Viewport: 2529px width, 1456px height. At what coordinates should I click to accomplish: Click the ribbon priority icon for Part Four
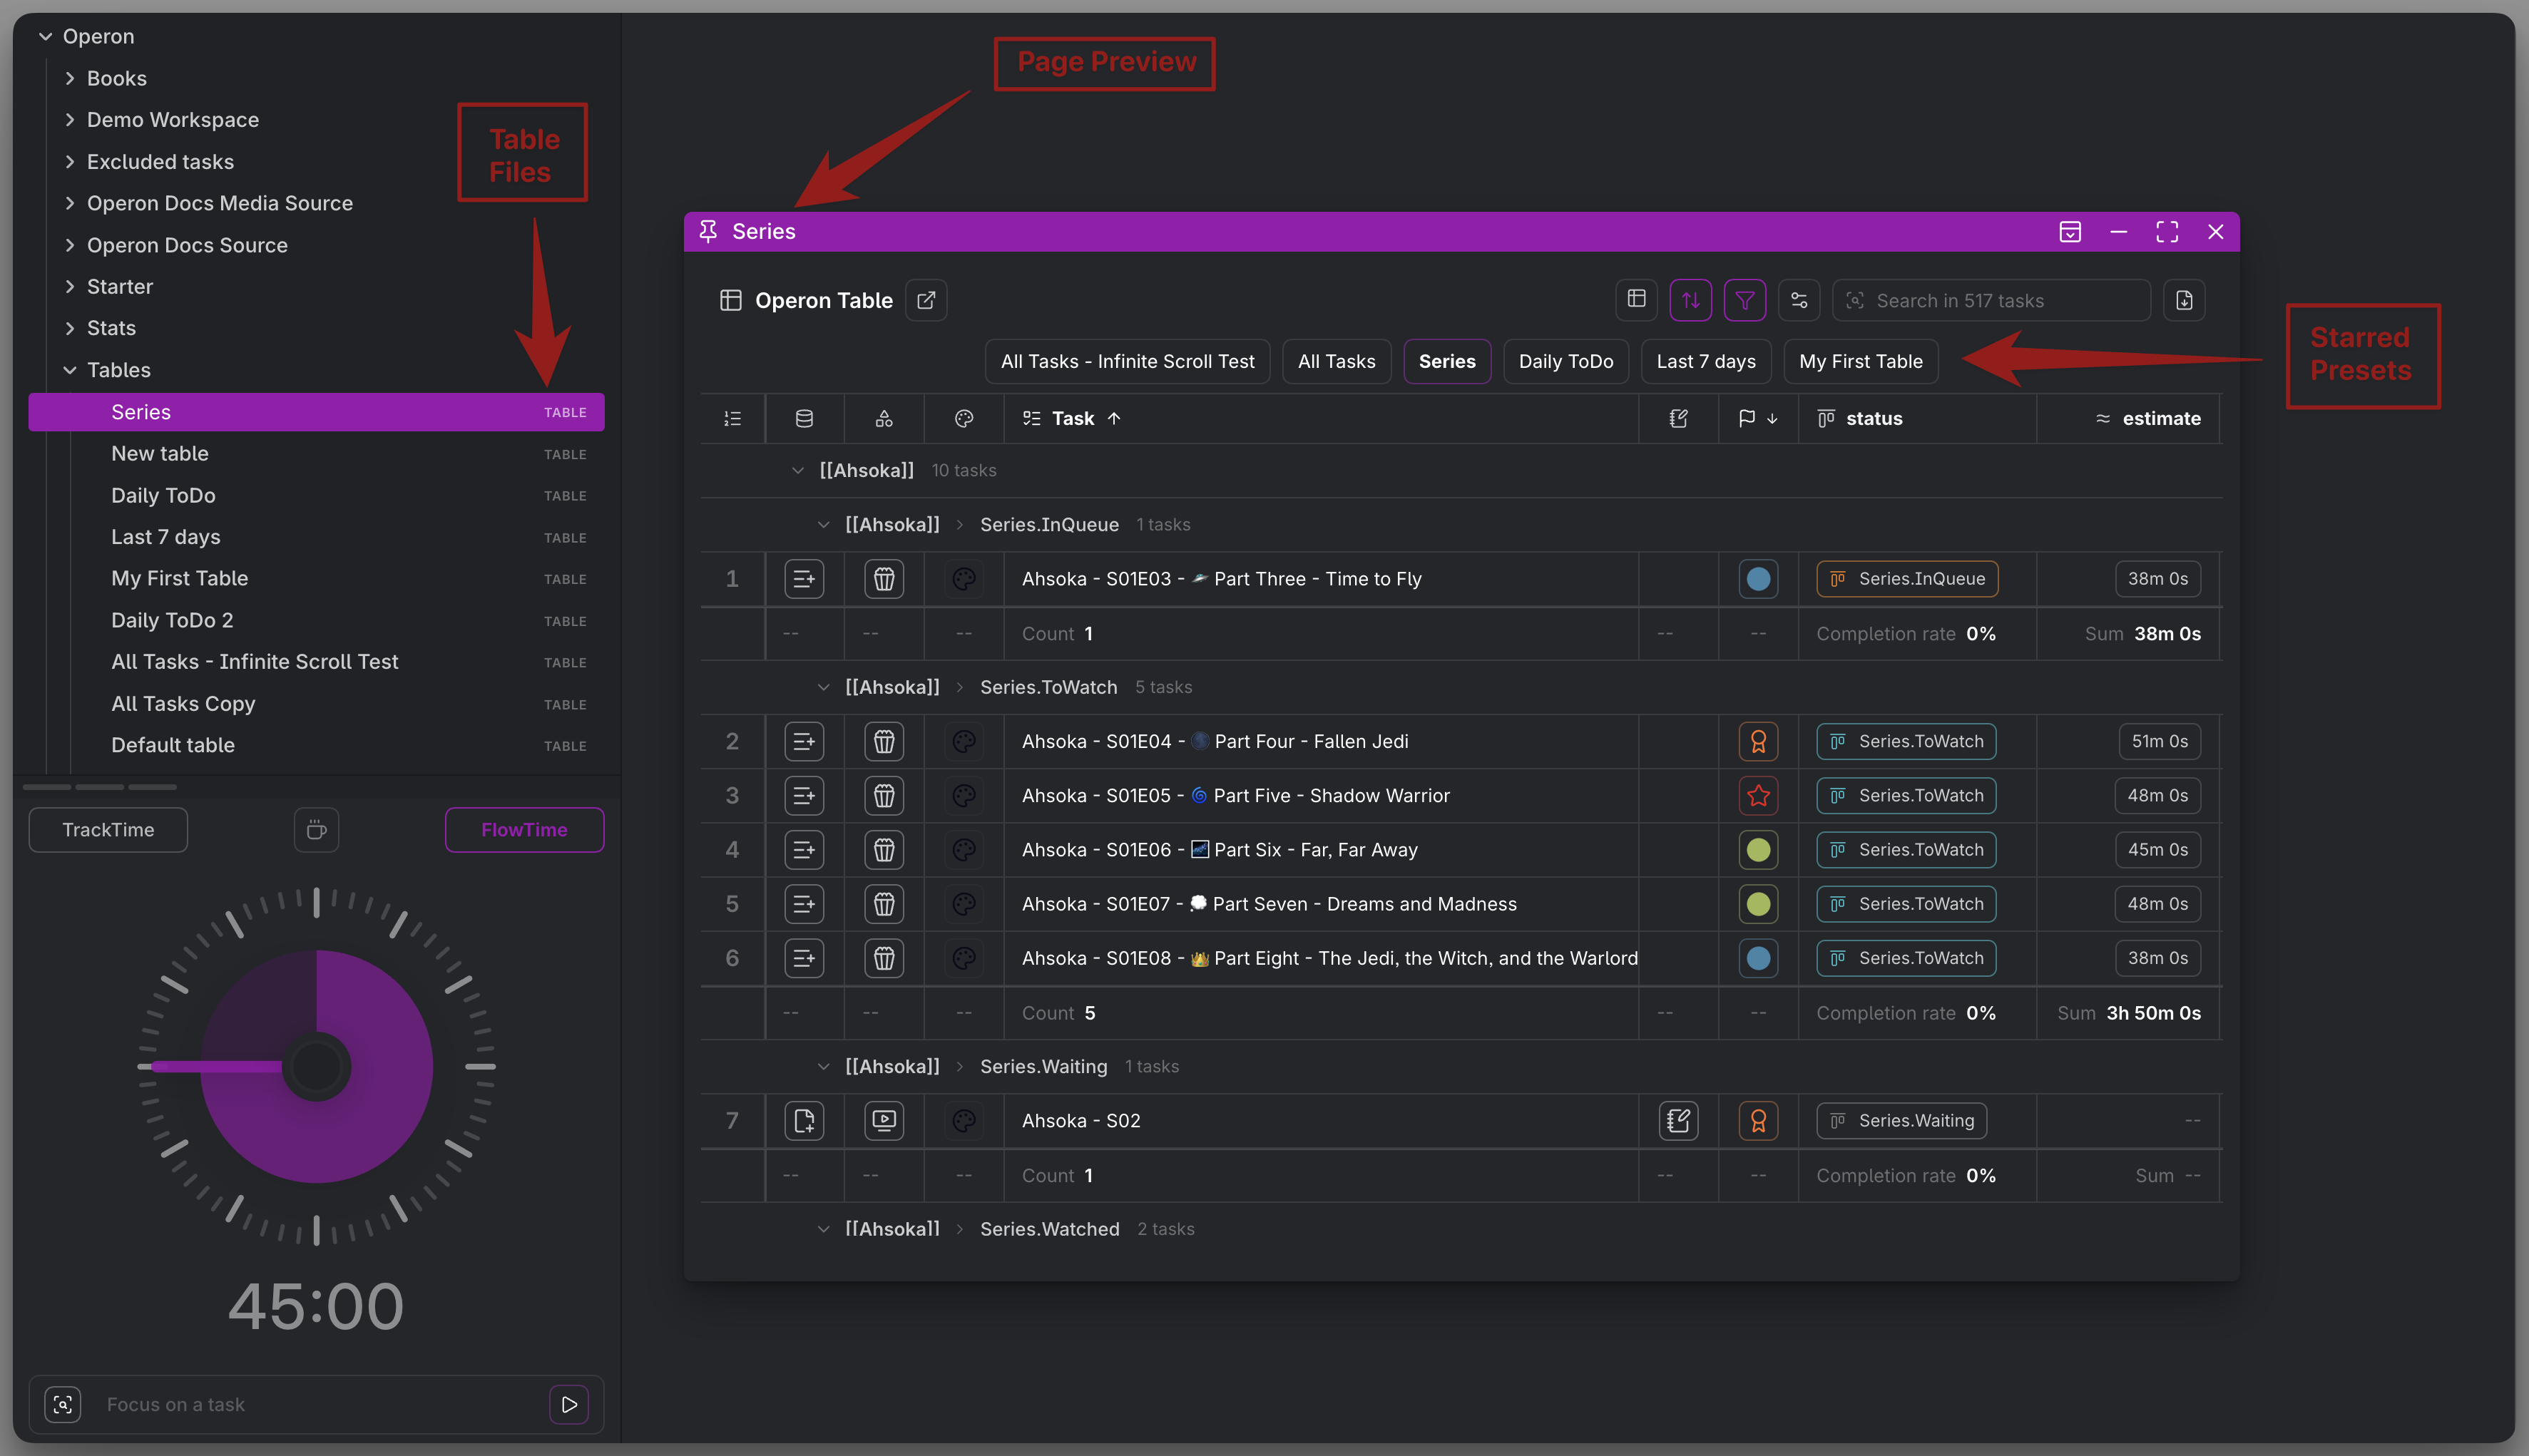click(1758, 741)
